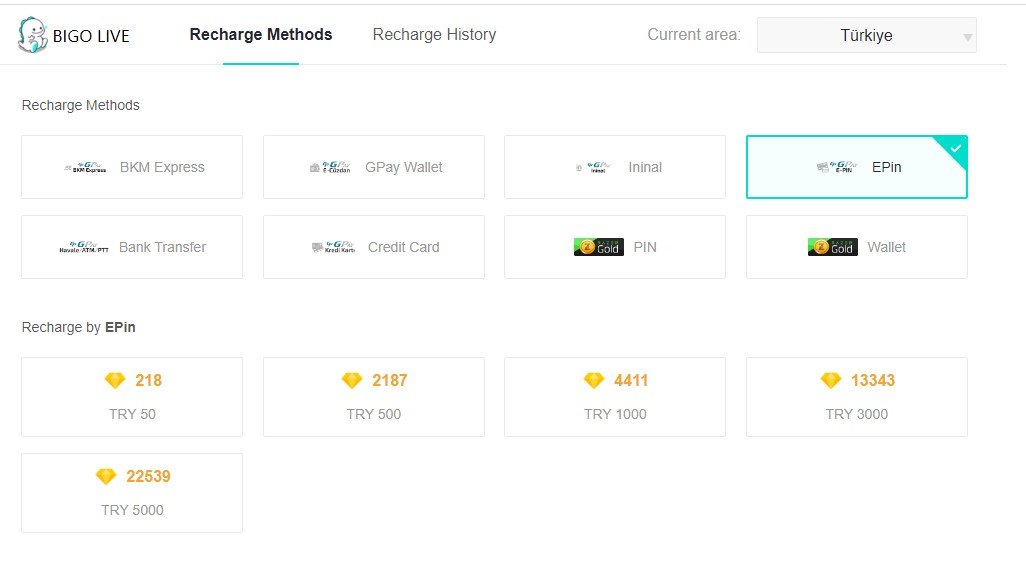Screen dimensions: 1026x576
Task: Click the diamond icon next to 218
Action: pyautogui.click(x=115, y=380)
